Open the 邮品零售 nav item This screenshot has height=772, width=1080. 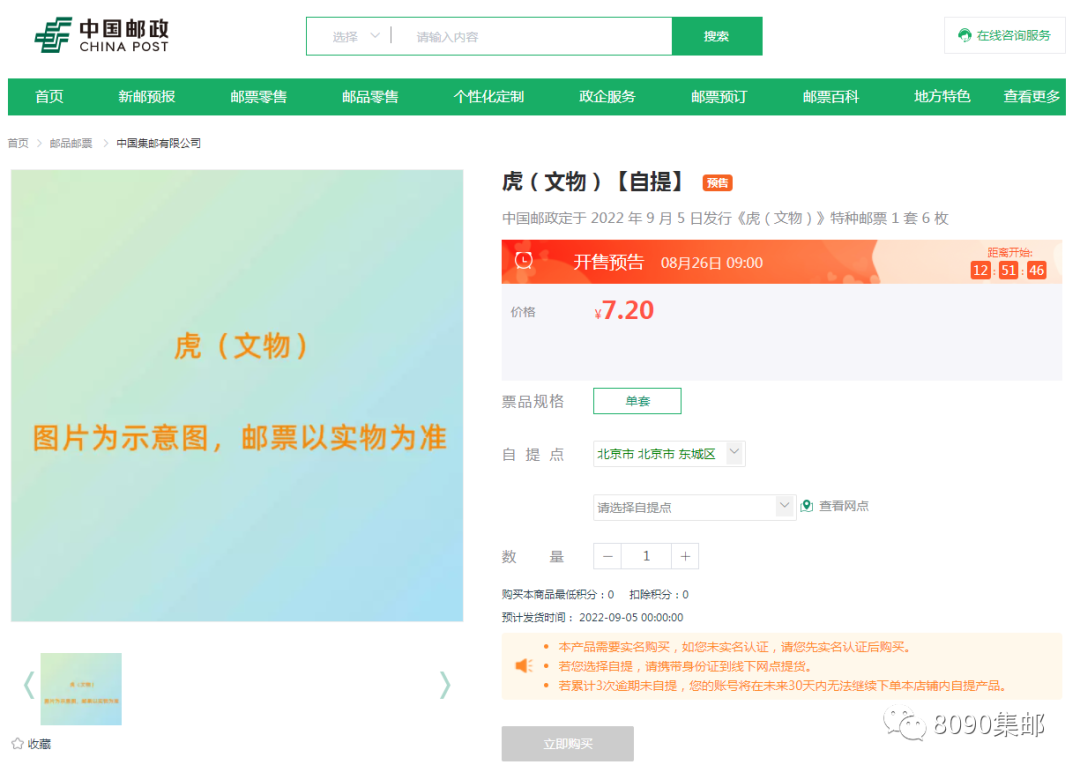(370, 96)
